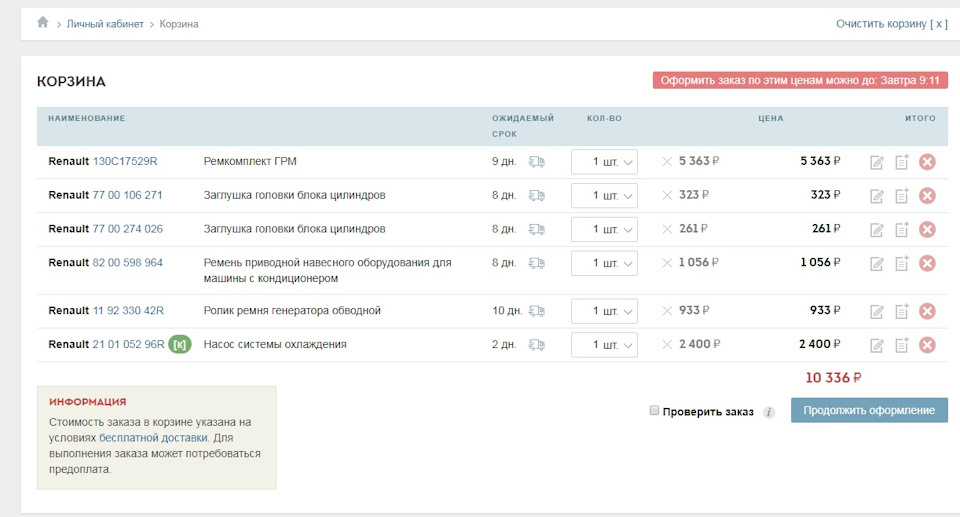The height and width of the screenshot is (517, 960).
Task: Click delivery truck icon for 77 00 274 026
Action: (537, 229)
